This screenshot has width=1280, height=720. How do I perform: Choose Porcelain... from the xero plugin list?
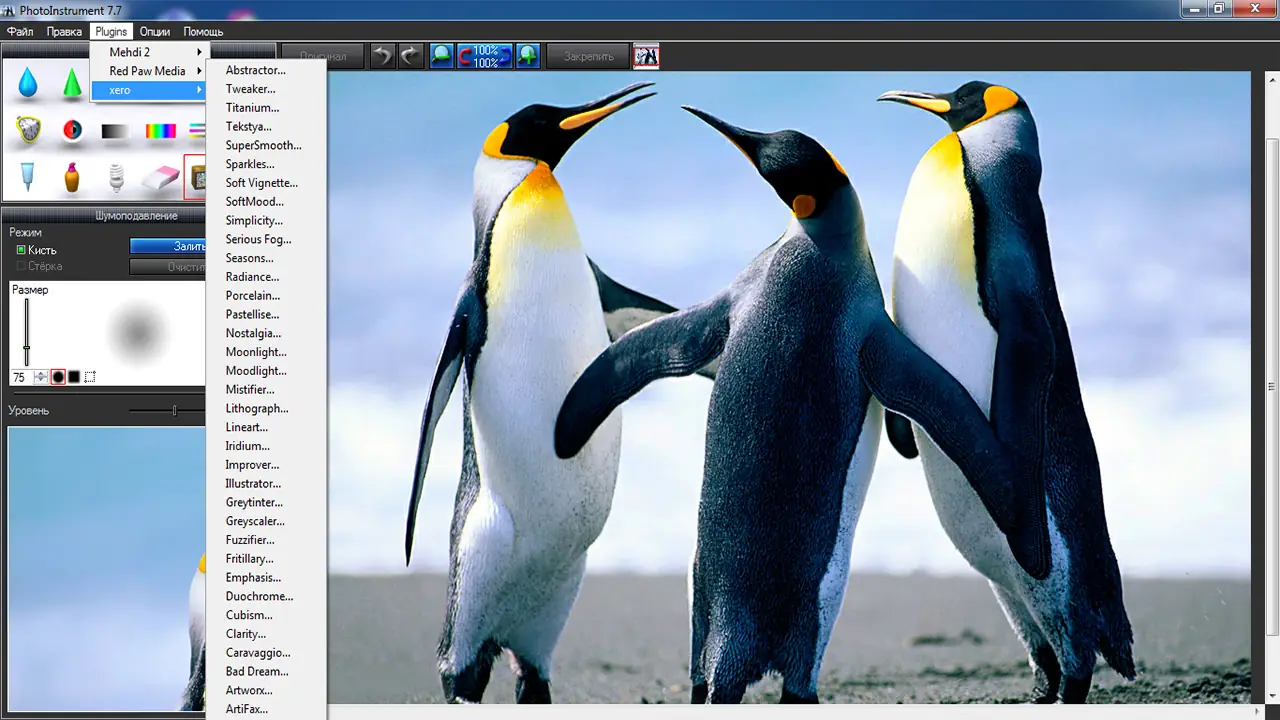pos(253,296)
